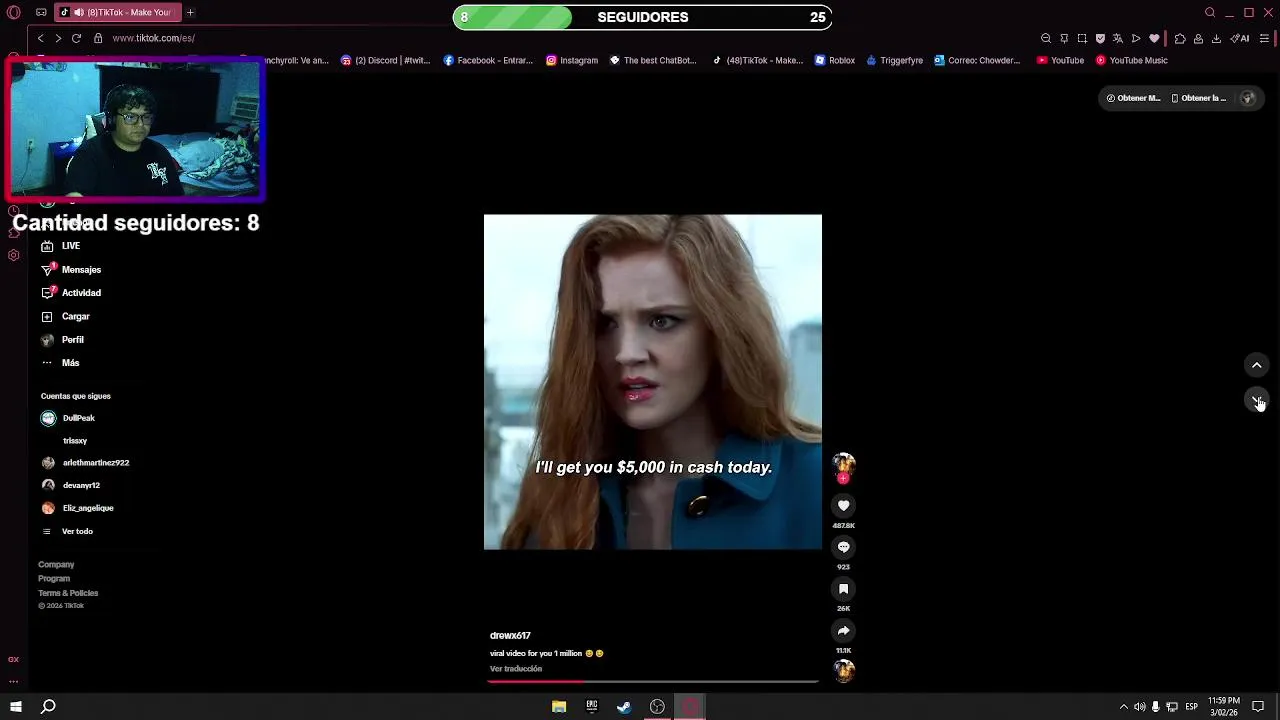1280x720 pixels.
Task: Open Opera easy setup menu lines
Action: pos(1264,38)
